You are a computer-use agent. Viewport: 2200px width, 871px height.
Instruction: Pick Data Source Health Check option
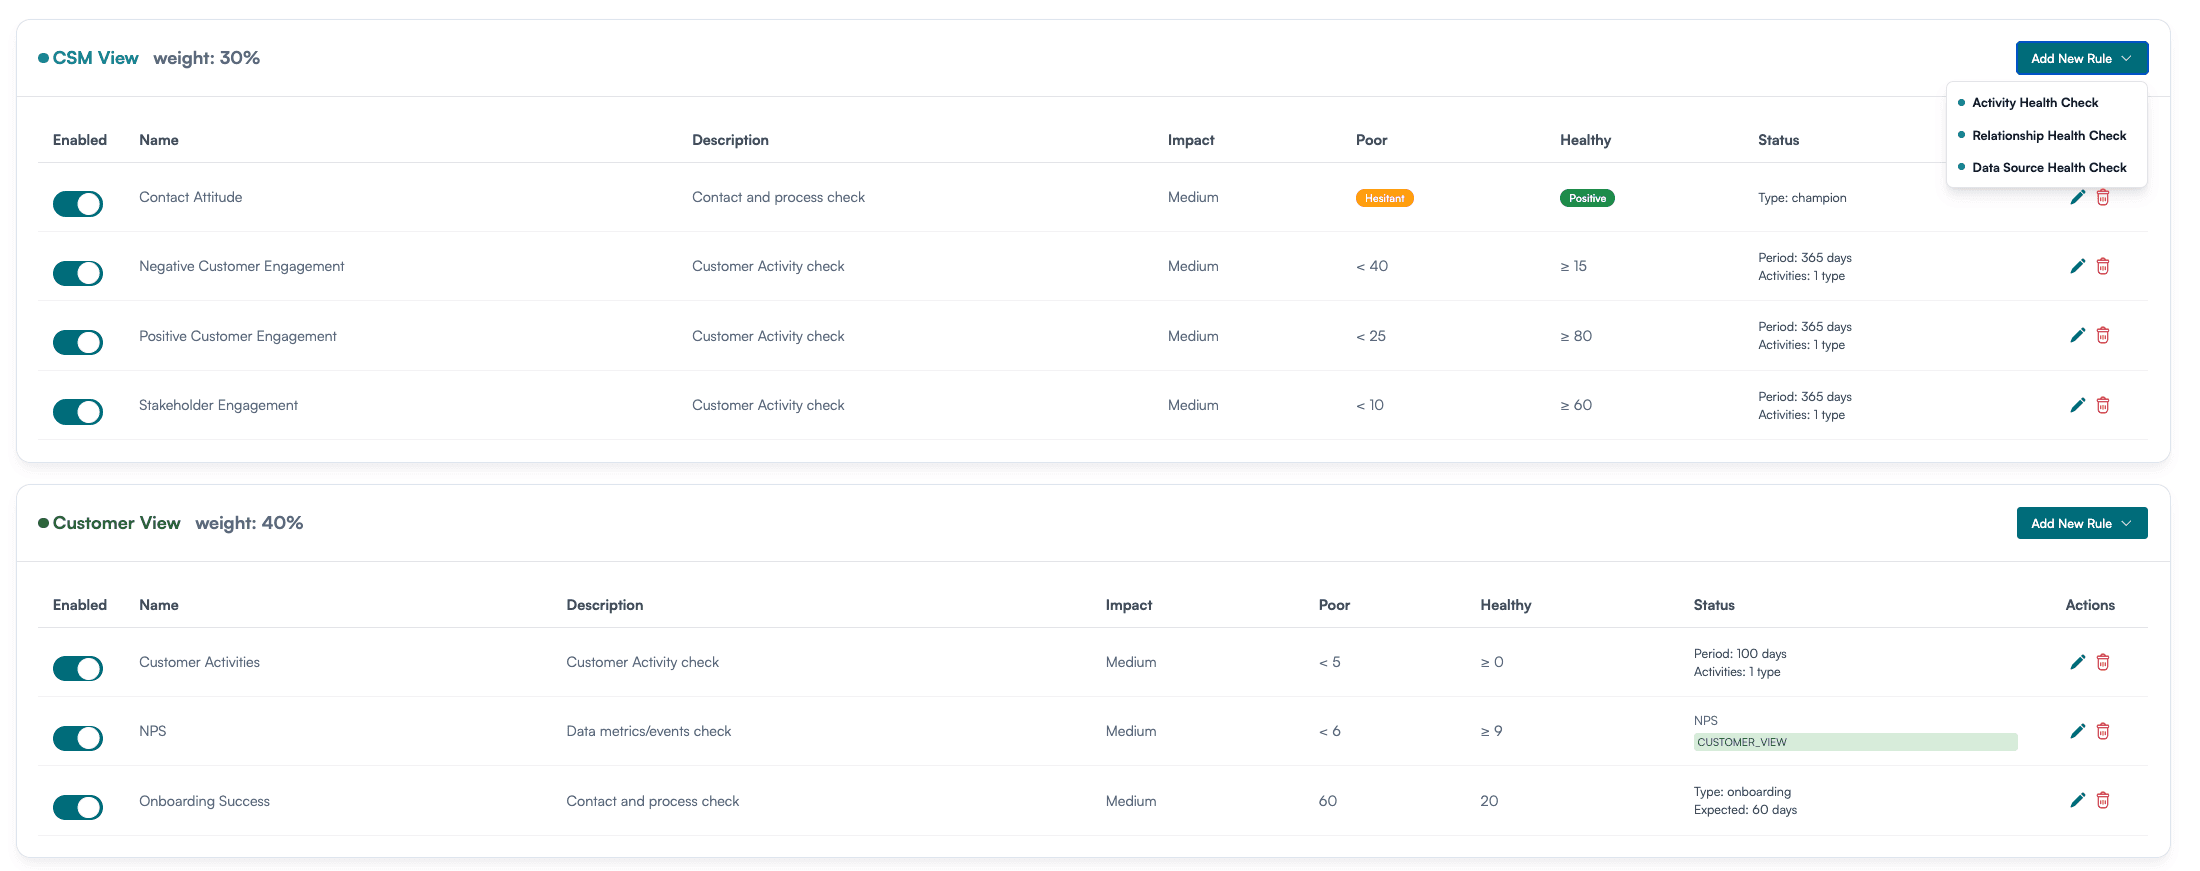click(2049, 167)
